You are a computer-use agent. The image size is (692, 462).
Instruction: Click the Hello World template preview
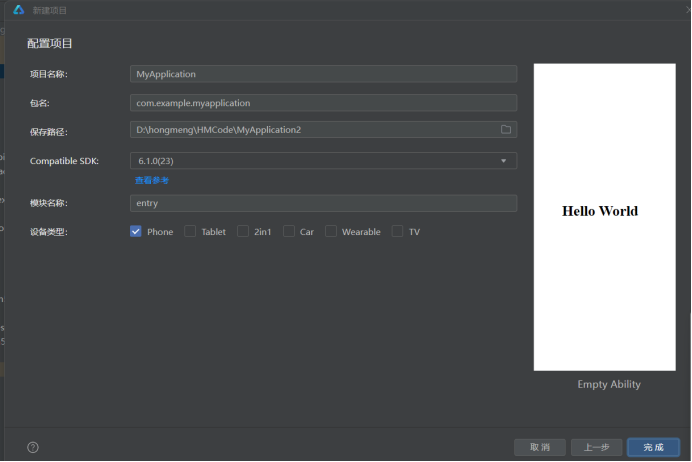pyautogui.click(x=605, y=217)
